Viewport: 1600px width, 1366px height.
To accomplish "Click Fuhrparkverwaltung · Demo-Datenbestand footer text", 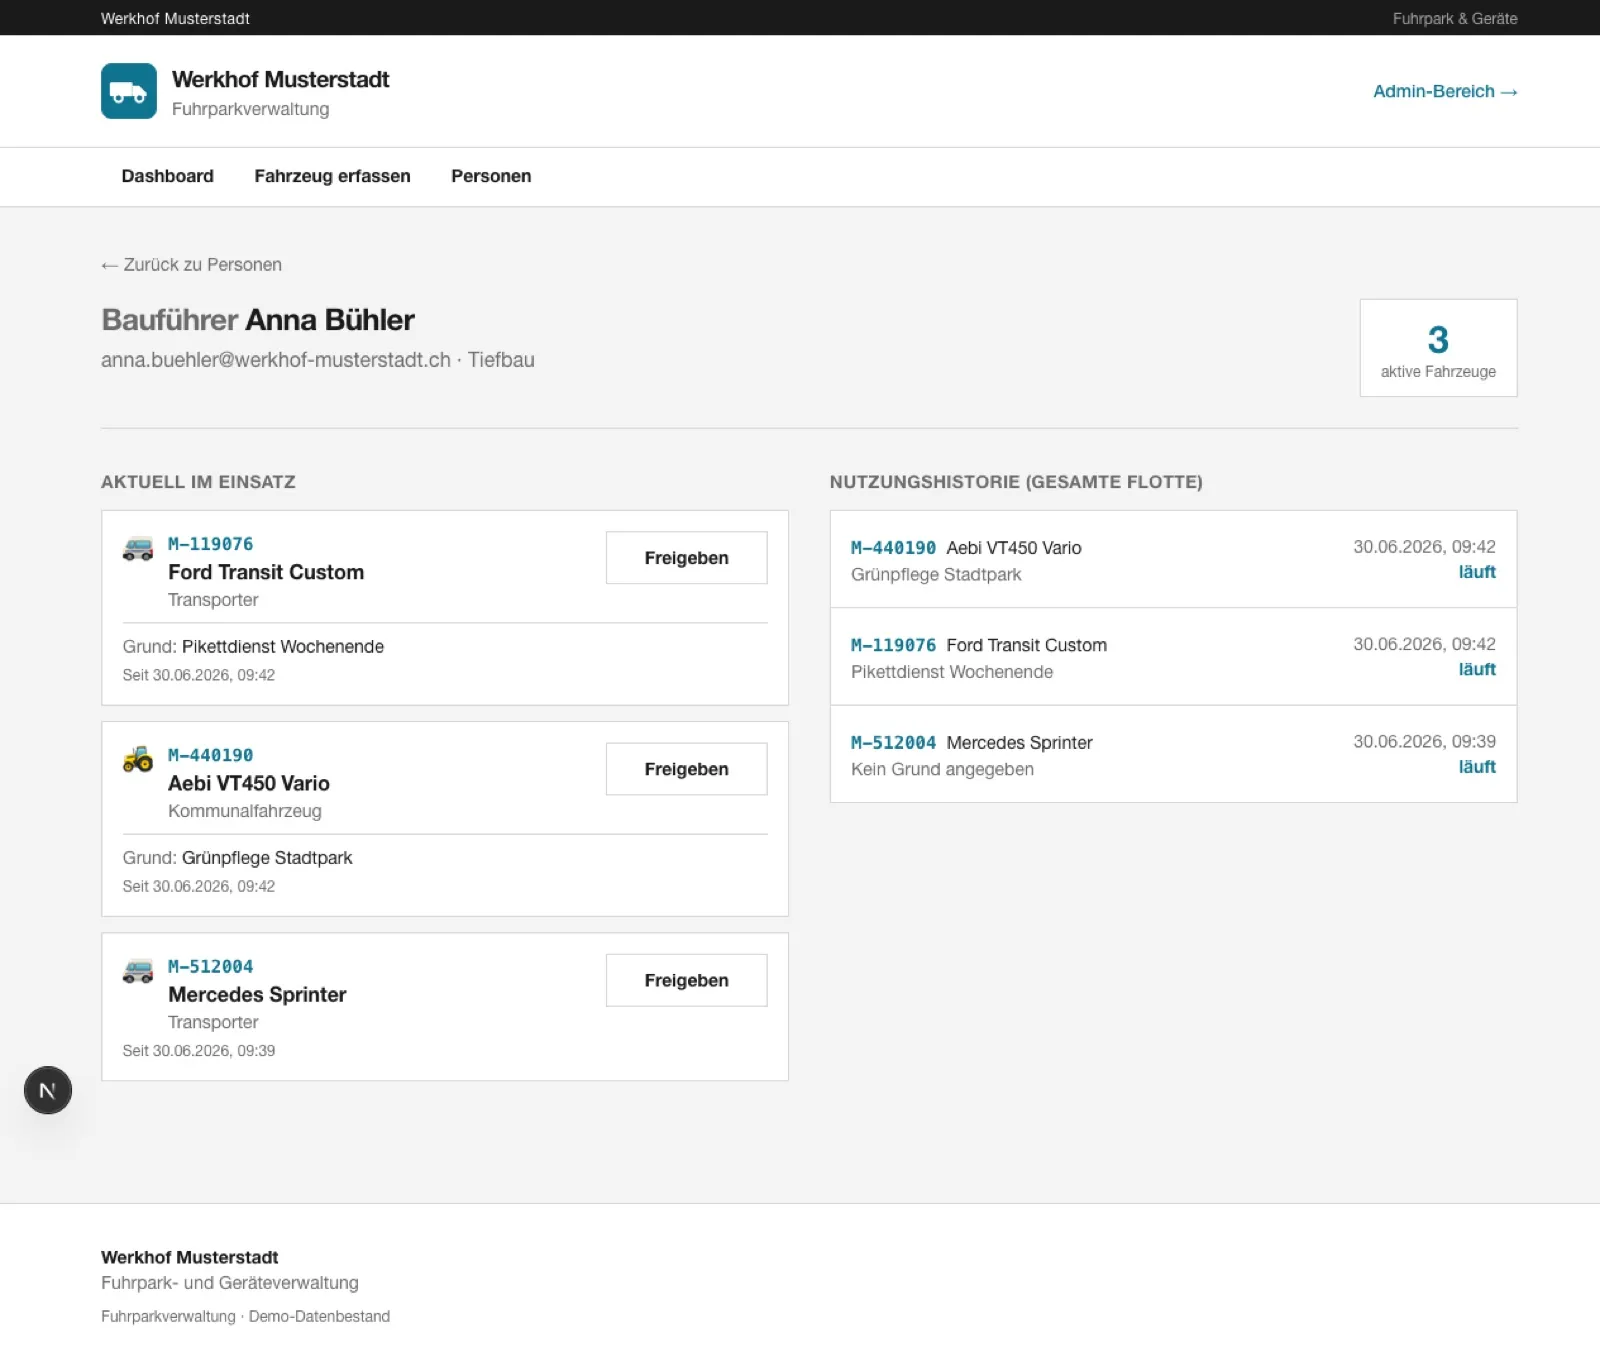I will pyautogui.click(x=245, y=1316).
